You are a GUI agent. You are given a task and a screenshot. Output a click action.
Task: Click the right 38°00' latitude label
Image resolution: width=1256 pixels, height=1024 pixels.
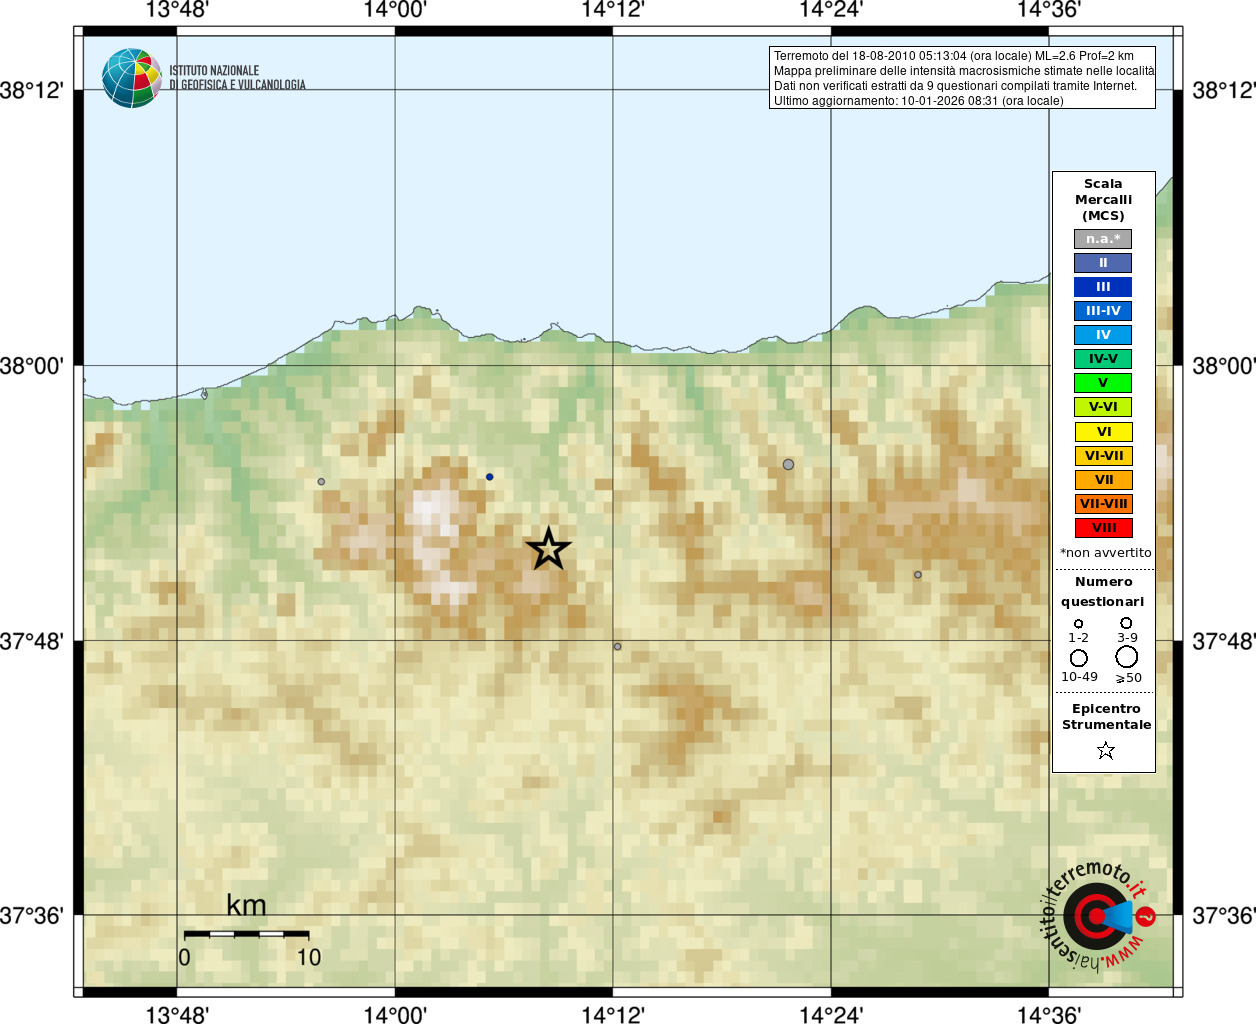click(x=1224, y=366)
